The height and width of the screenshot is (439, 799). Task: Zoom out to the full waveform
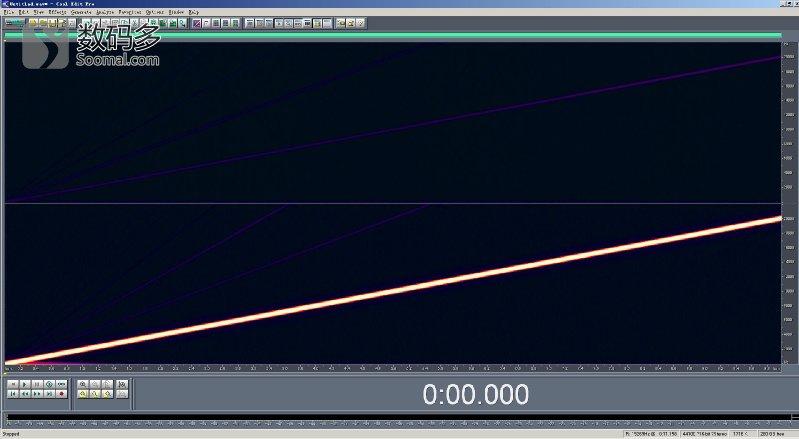pos(107,384)
